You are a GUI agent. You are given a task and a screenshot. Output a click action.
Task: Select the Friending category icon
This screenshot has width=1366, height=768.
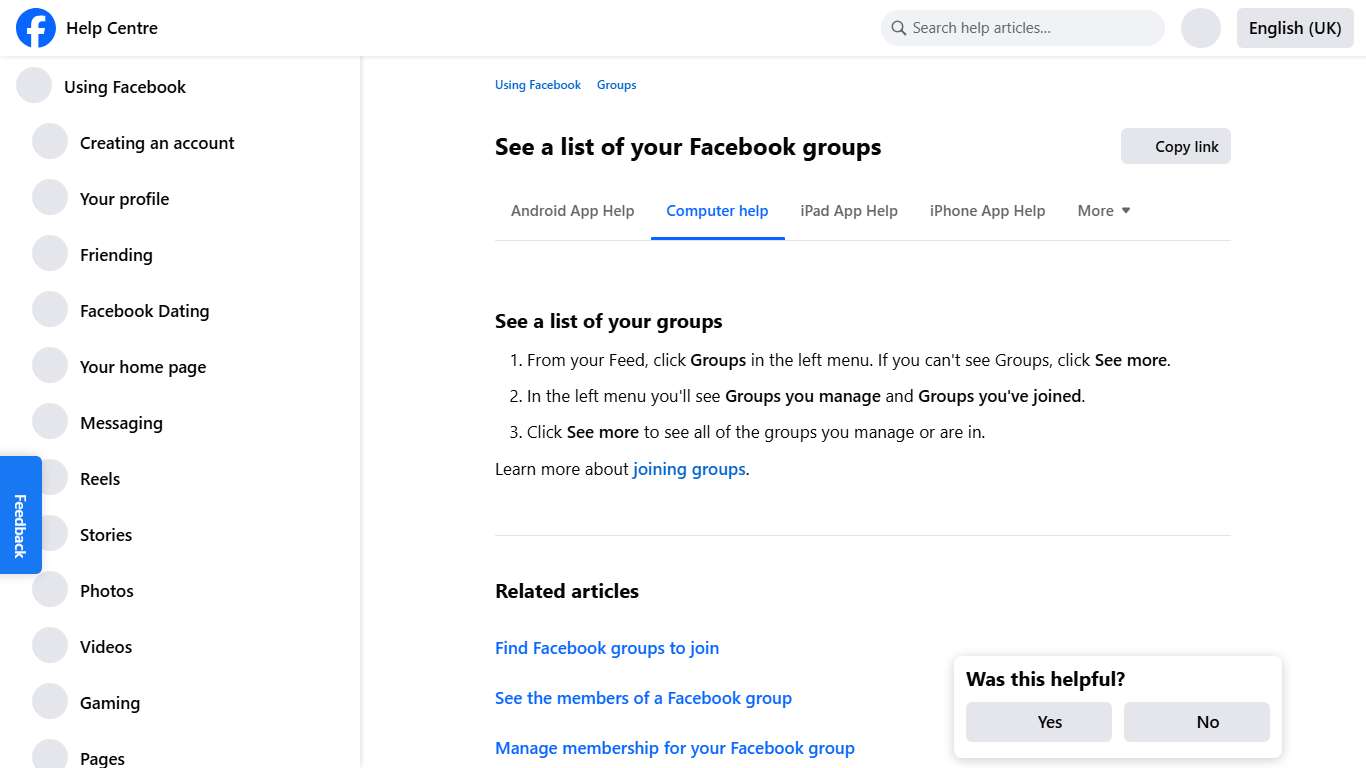[x=50, y=253]
